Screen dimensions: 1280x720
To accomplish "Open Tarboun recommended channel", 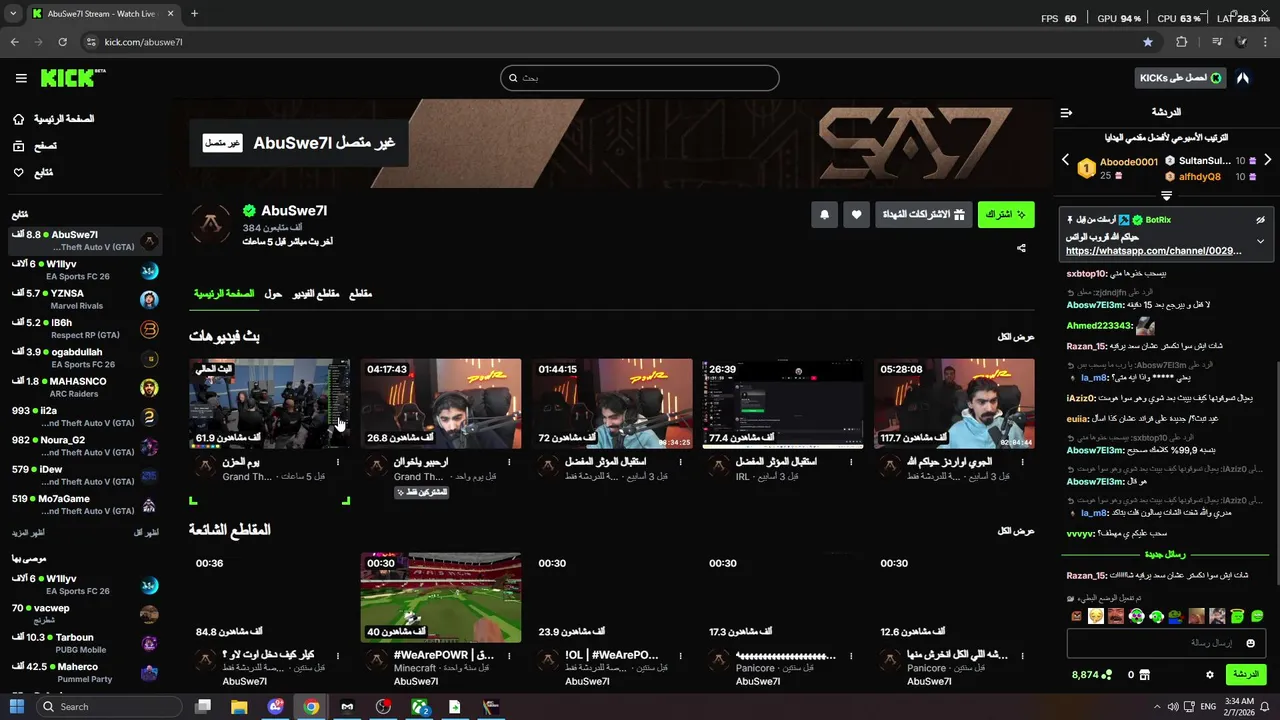I will [x=85, y=643].
